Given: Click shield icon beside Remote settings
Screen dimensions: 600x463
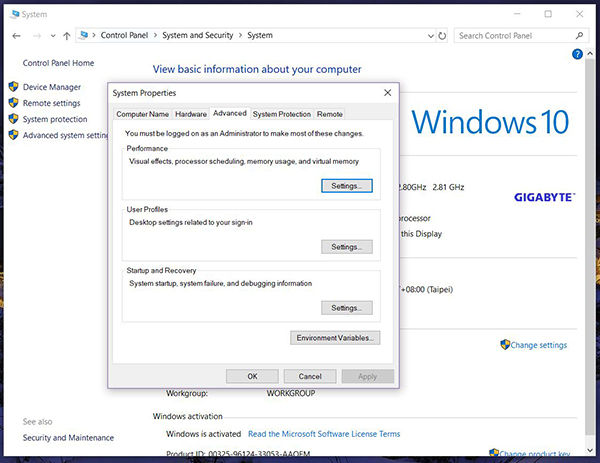Looking at the screenshot, I should (13, 103).
